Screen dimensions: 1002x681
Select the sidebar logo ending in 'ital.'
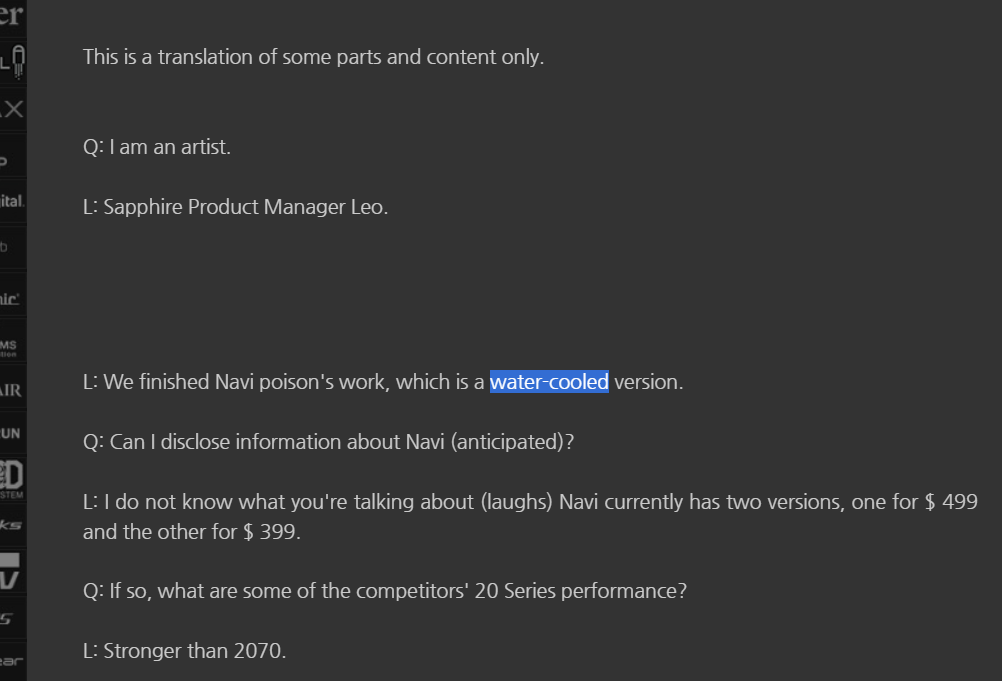click(12, 201)
